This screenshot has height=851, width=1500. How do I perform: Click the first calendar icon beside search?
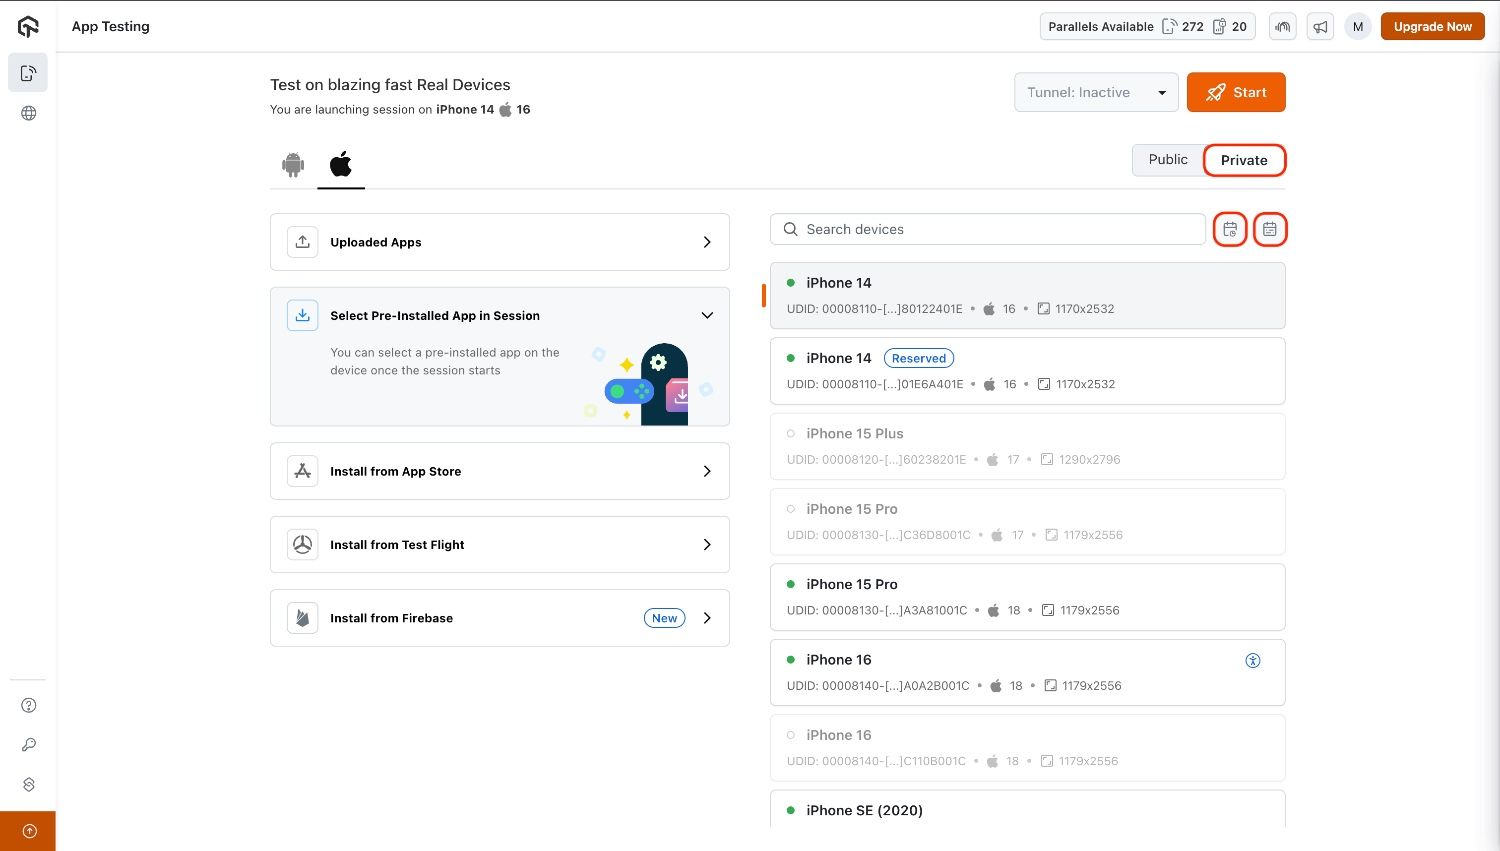click(1230, 230)
